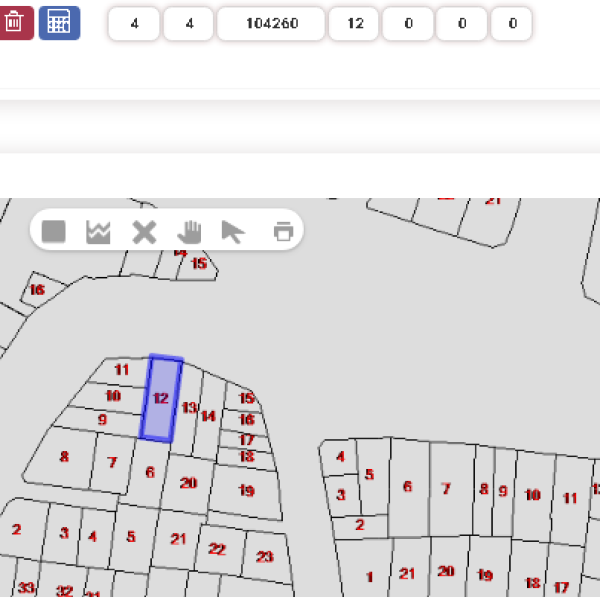Select the highlighted blue parcel 12
This screenshot has height=600, width=600.
click(161, 398)
